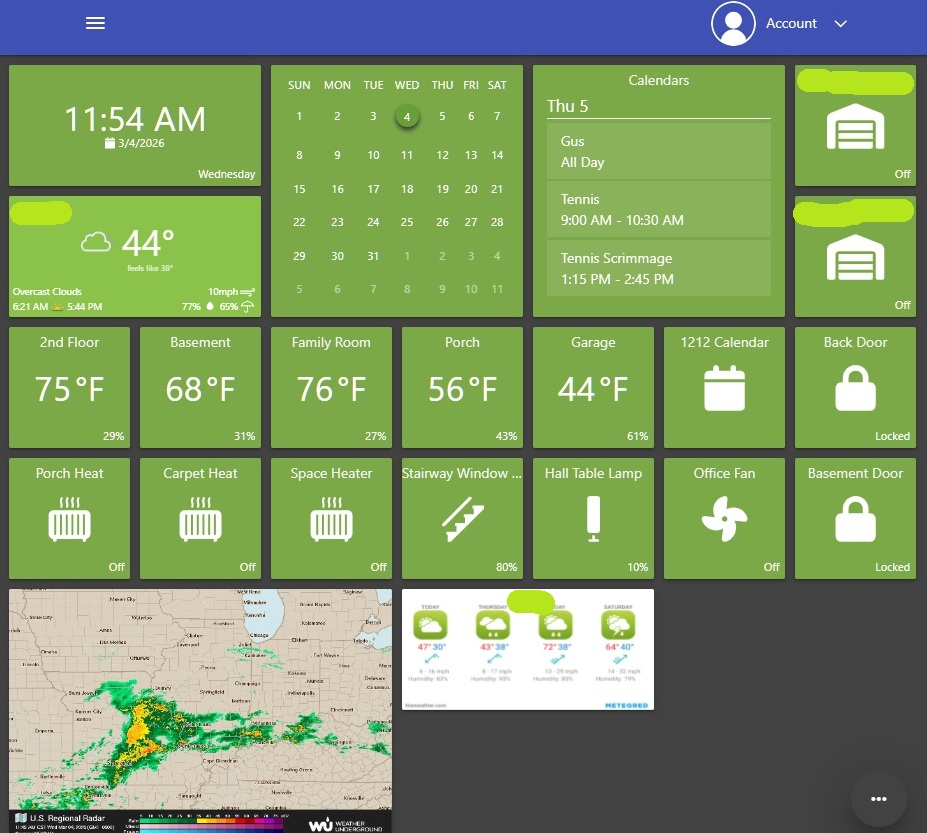Screen dimensions: 927x833
Task: Toggle the Office Fan tile
Action: tap(724, 519)
